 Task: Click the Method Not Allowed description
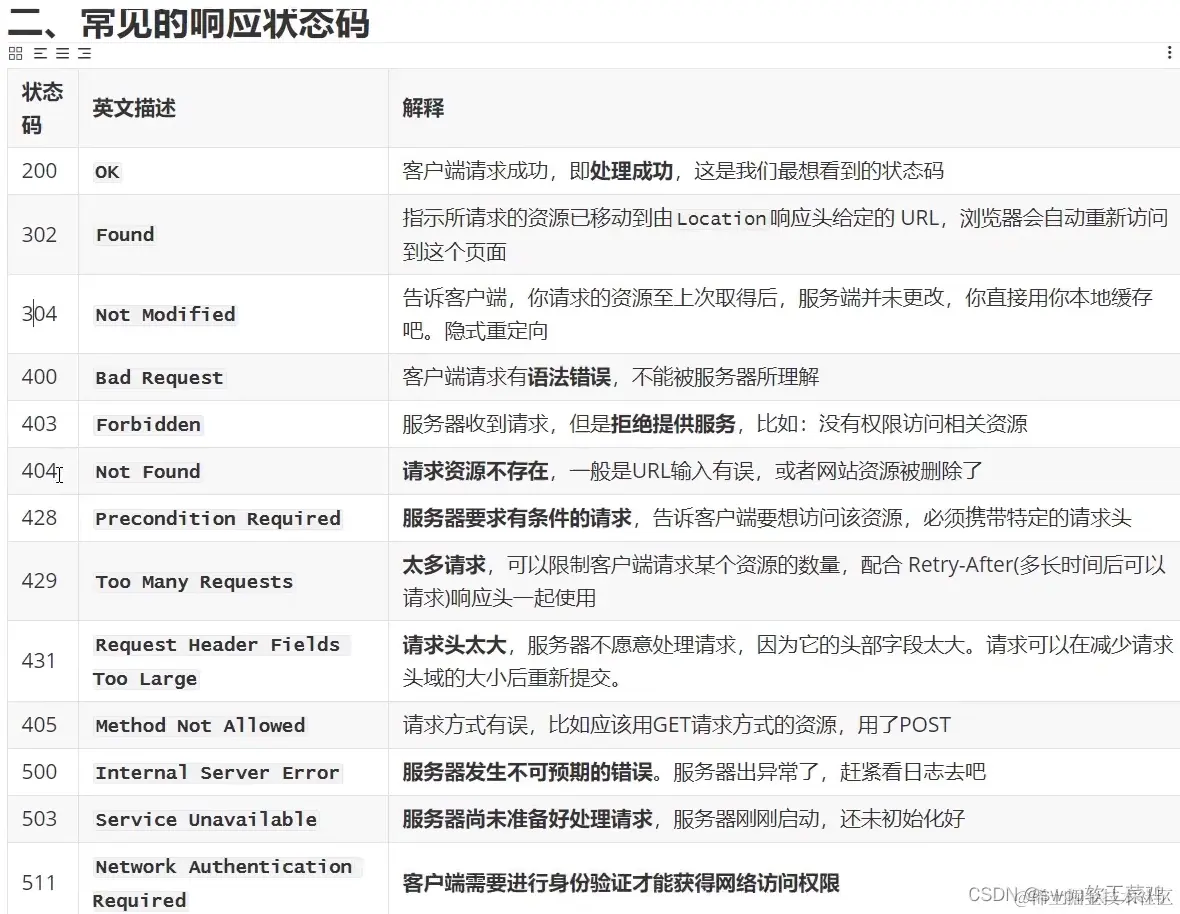199,725
